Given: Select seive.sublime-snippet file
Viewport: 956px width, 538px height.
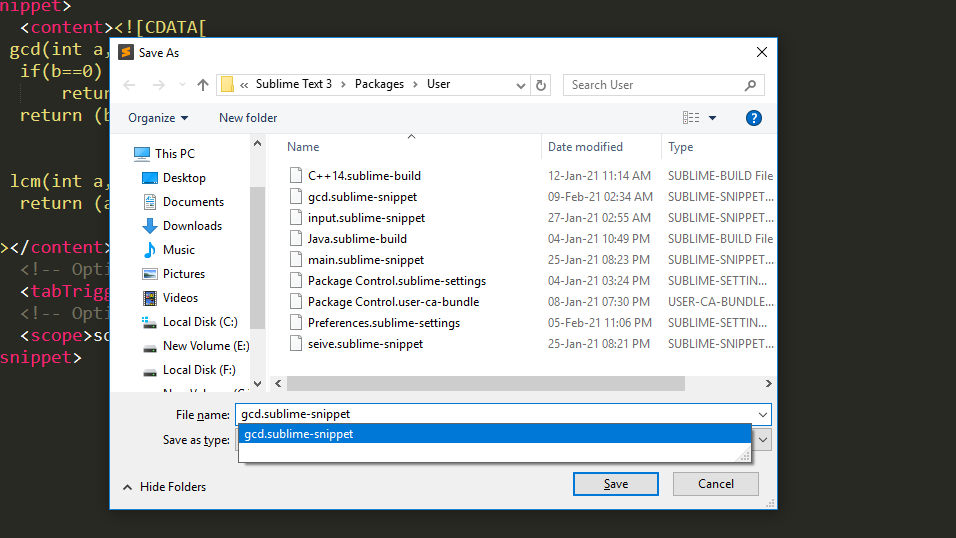Looking at the screenshot, I should coord(365,344).
